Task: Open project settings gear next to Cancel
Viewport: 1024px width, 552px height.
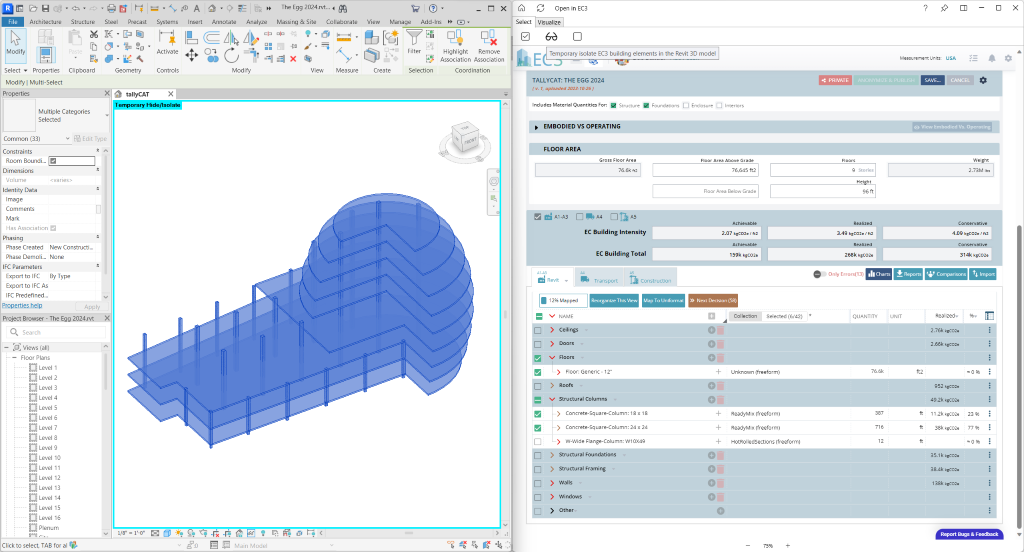Action: click(983, 80)
